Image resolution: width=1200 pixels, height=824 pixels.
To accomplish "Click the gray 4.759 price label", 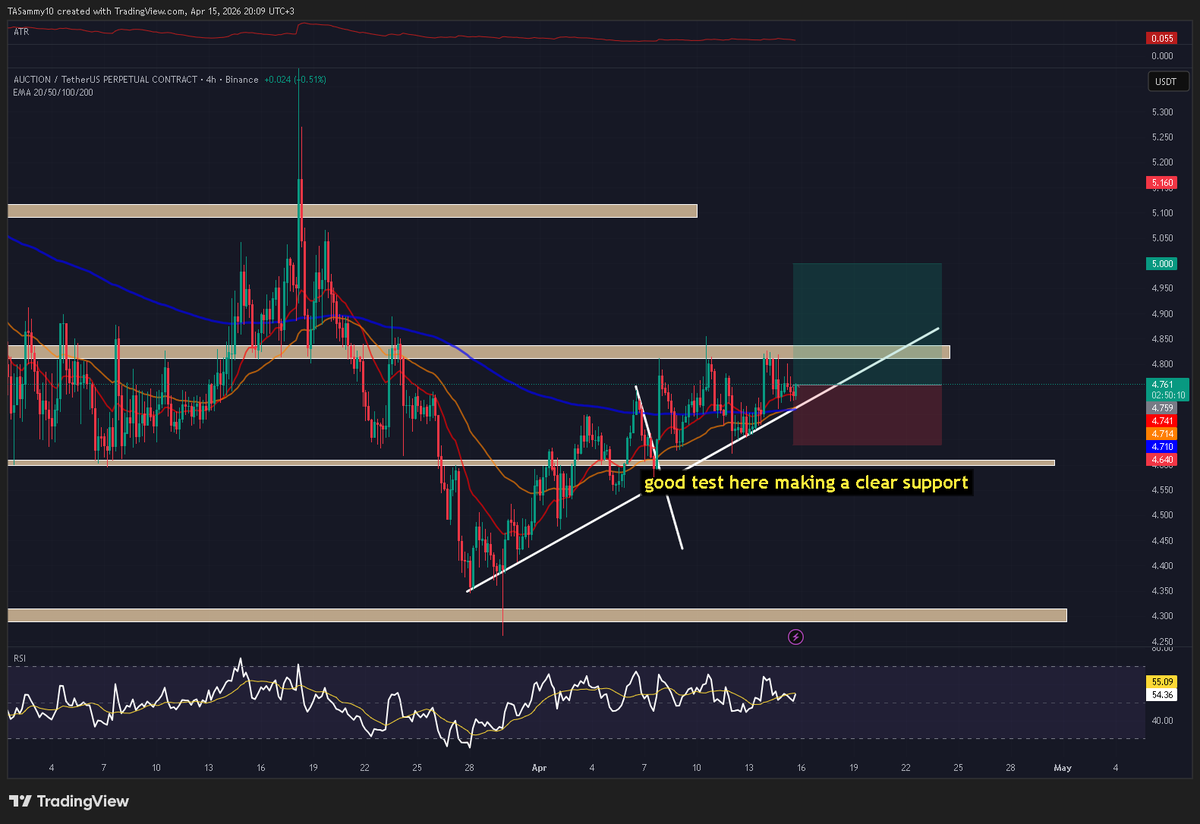I will point(1162,408).
